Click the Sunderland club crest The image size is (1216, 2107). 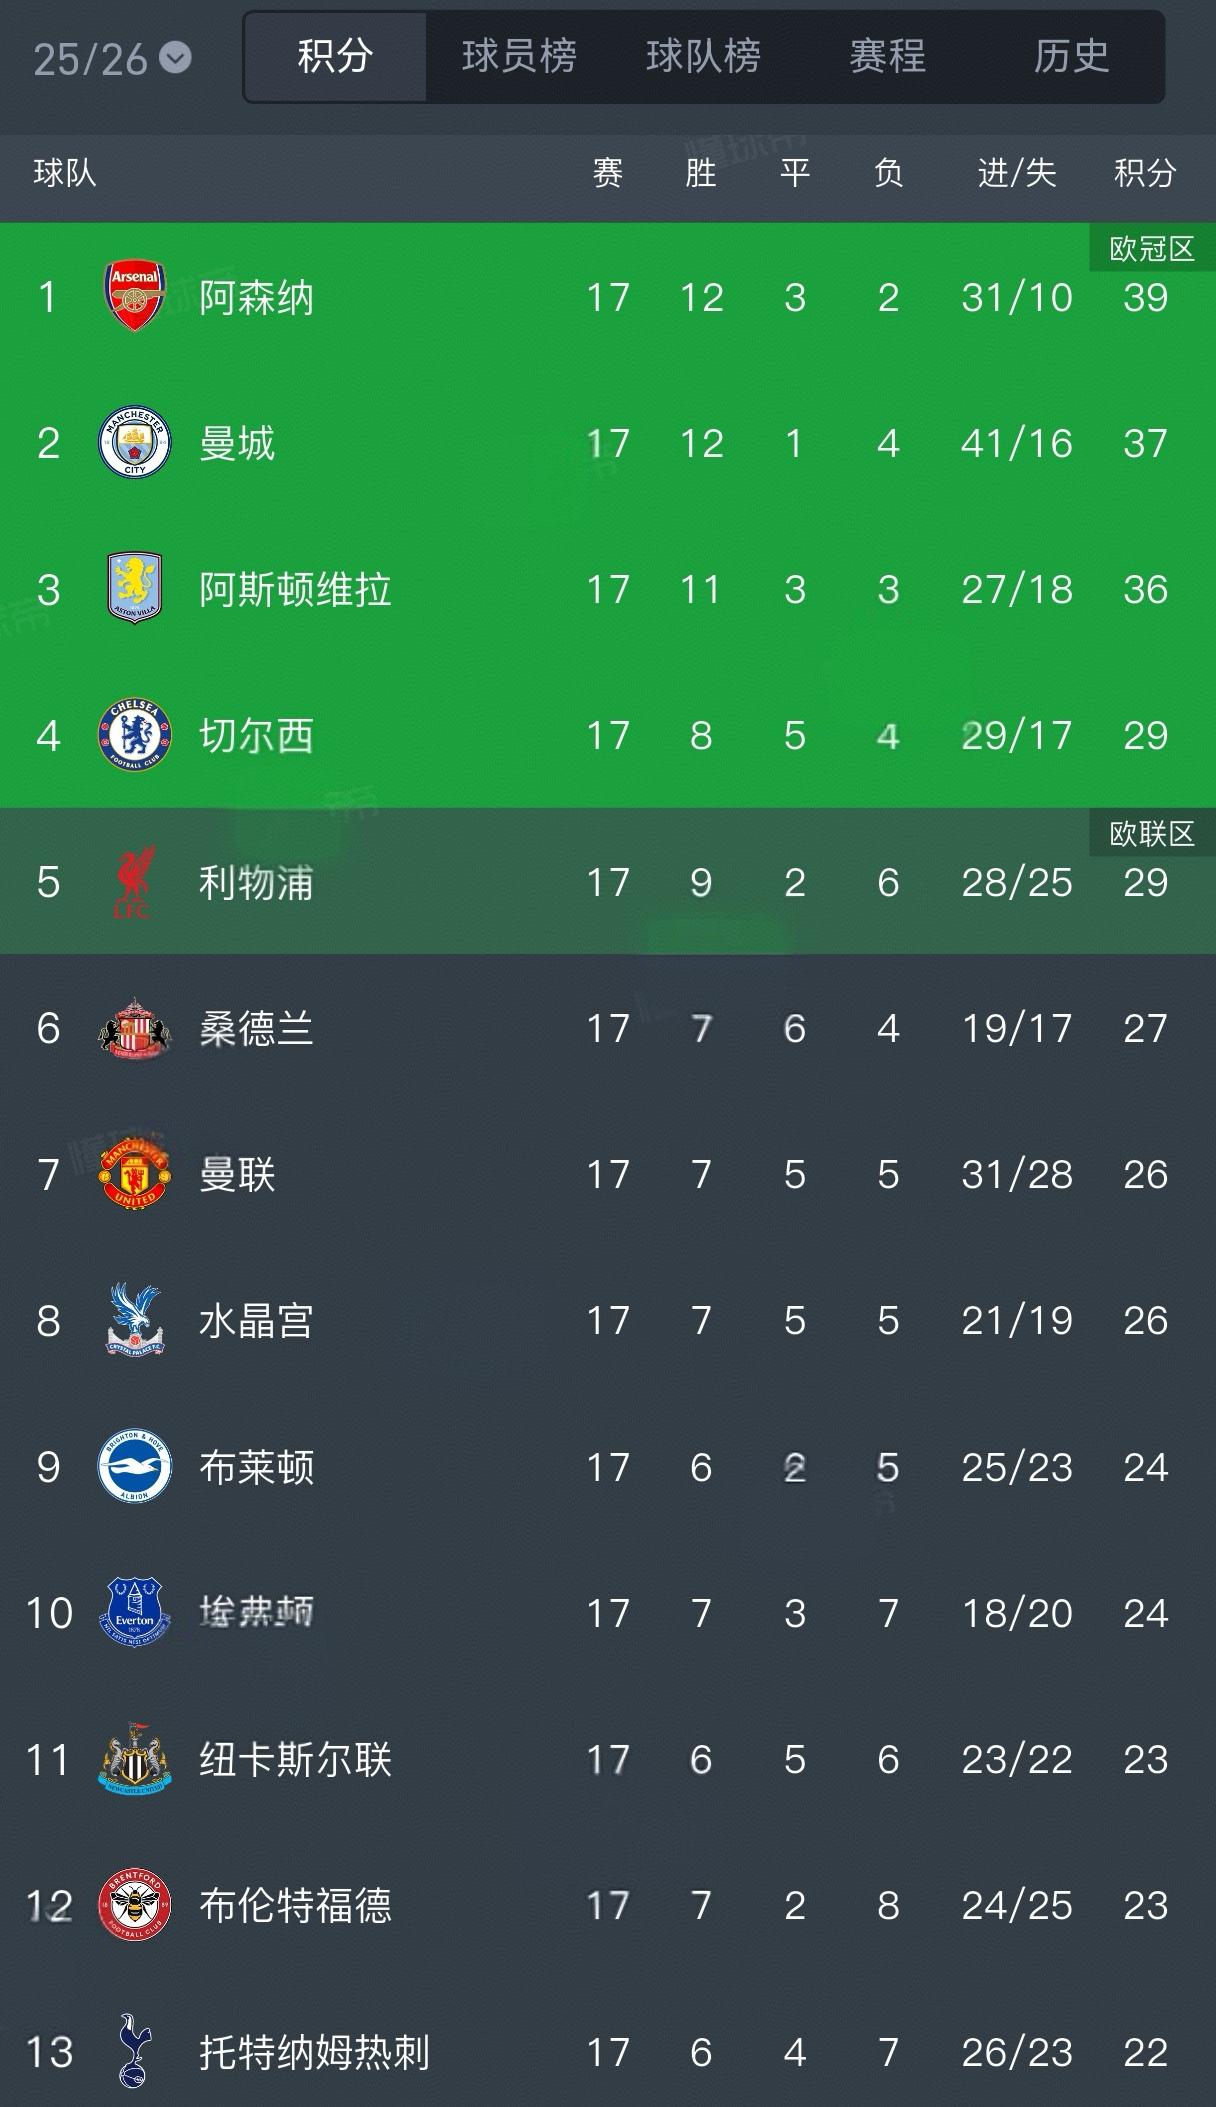(135, 1028)
